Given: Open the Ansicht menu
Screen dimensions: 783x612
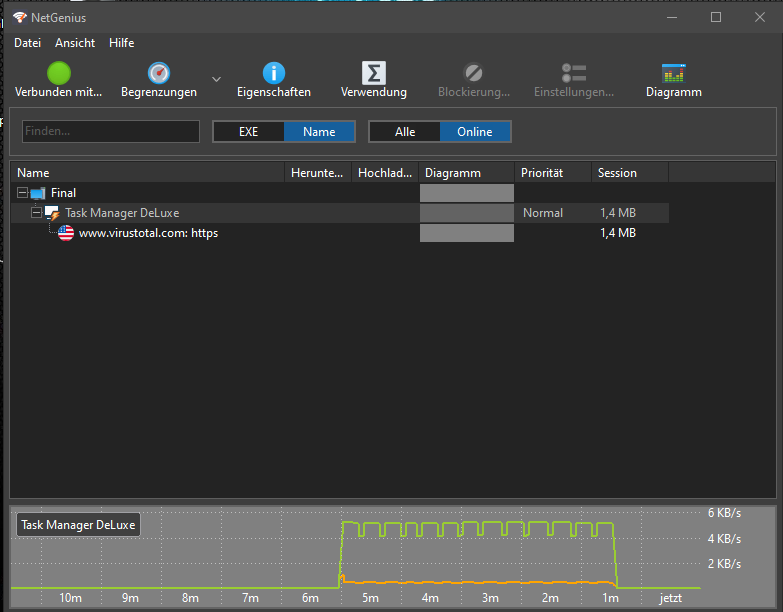Looking at the screenshot, I should pos(75,43).
